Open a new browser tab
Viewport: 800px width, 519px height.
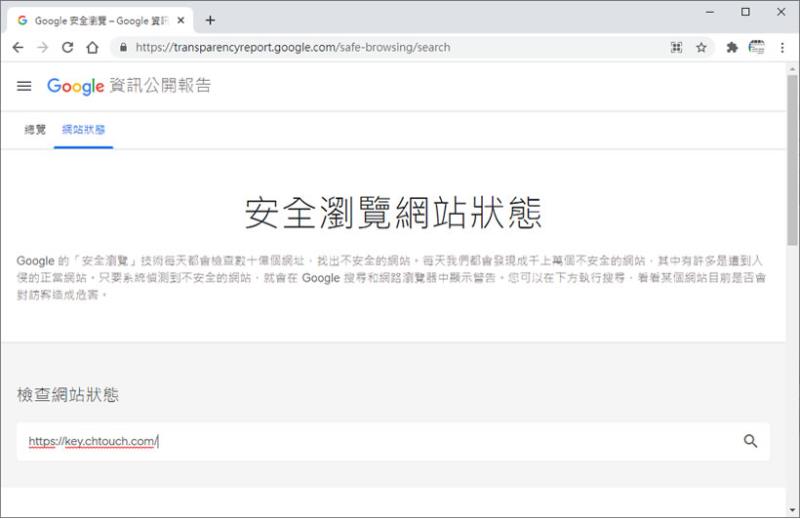pos(210,20)
